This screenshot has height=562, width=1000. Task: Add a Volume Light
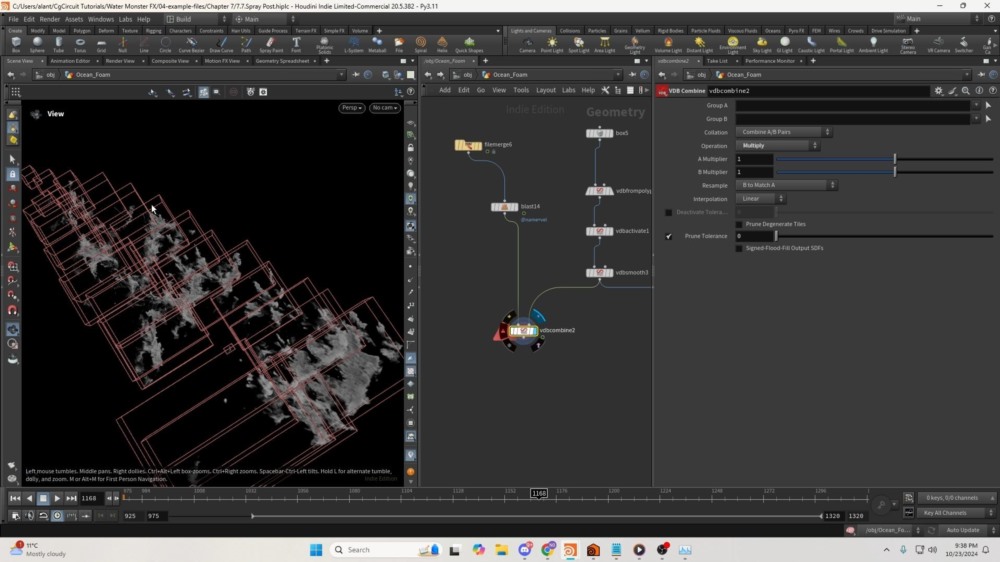point(668,44)
